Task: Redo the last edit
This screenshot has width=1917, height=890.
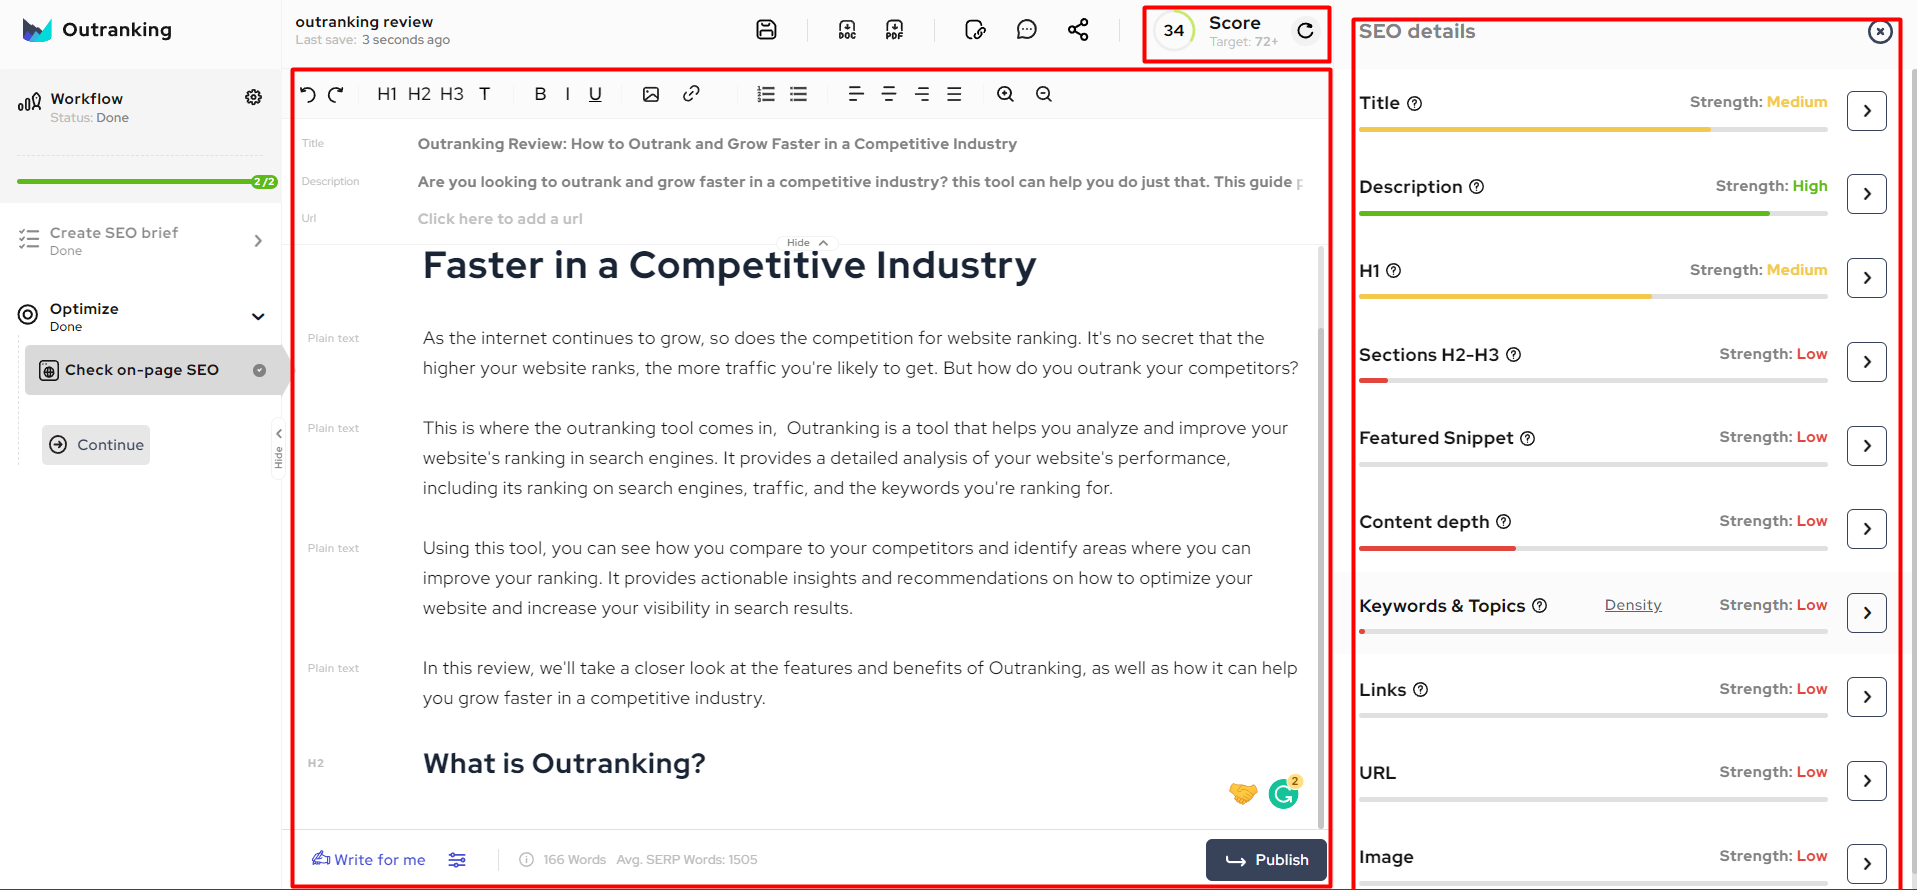Action: (x=336, y=94)
